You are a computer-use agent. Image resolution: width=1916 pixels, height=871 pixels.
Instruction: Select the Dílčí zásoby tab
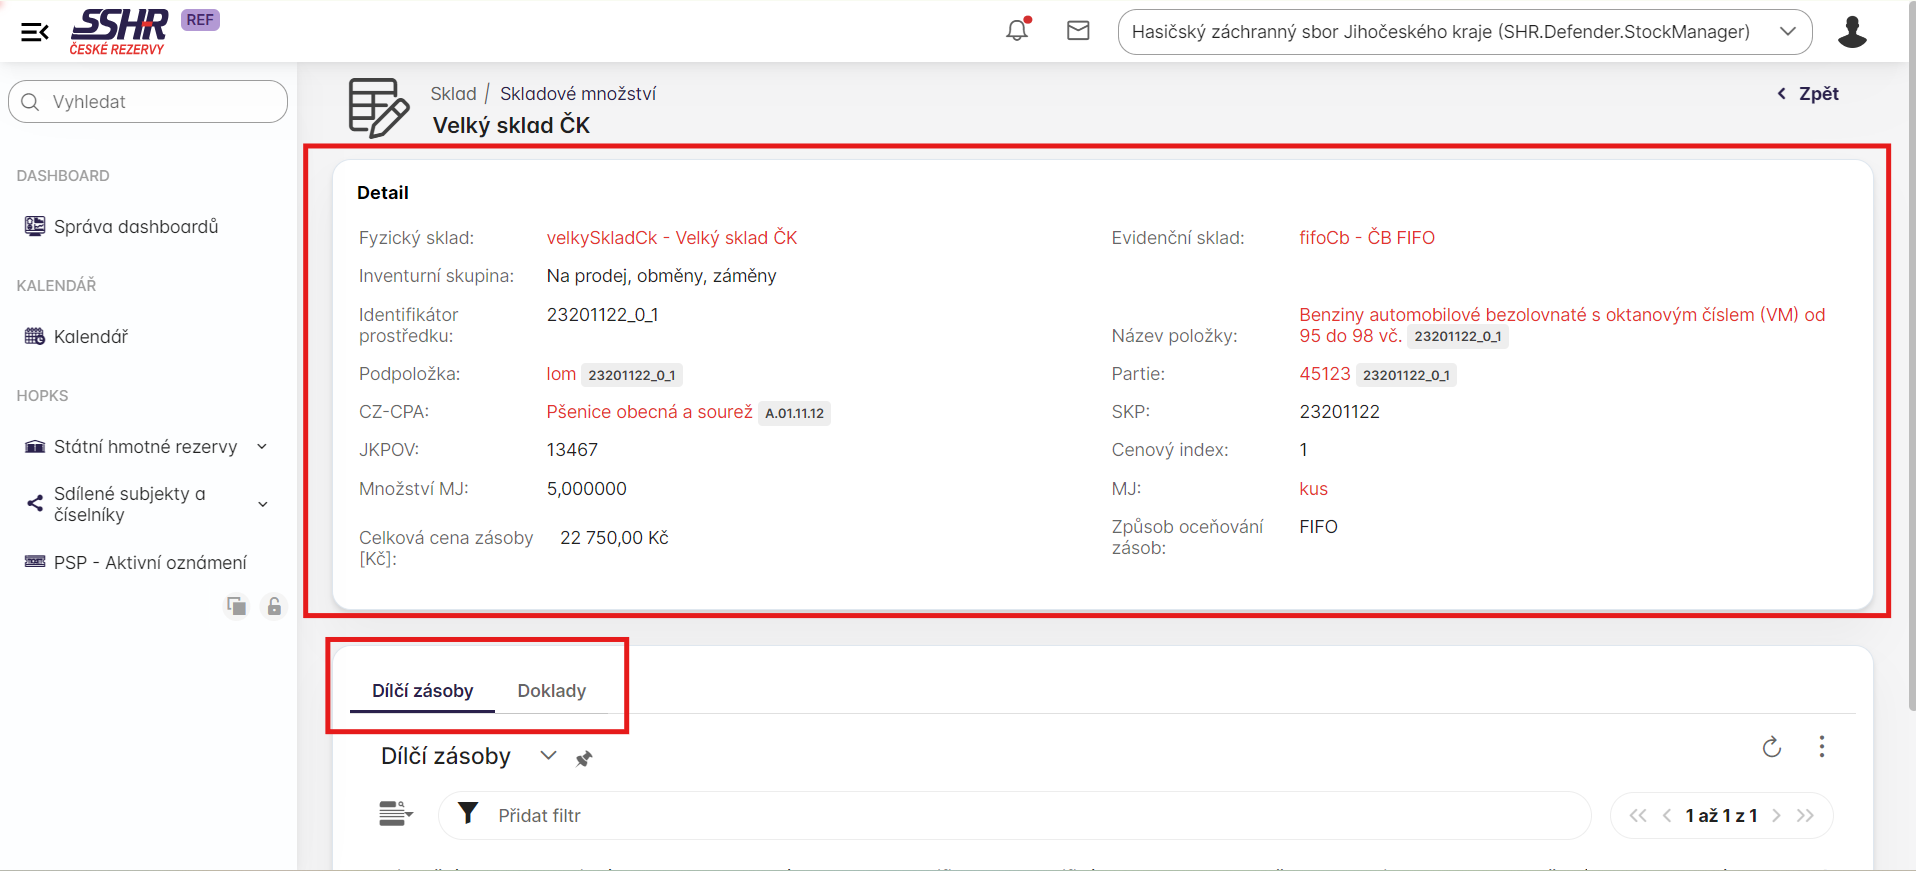422,691
